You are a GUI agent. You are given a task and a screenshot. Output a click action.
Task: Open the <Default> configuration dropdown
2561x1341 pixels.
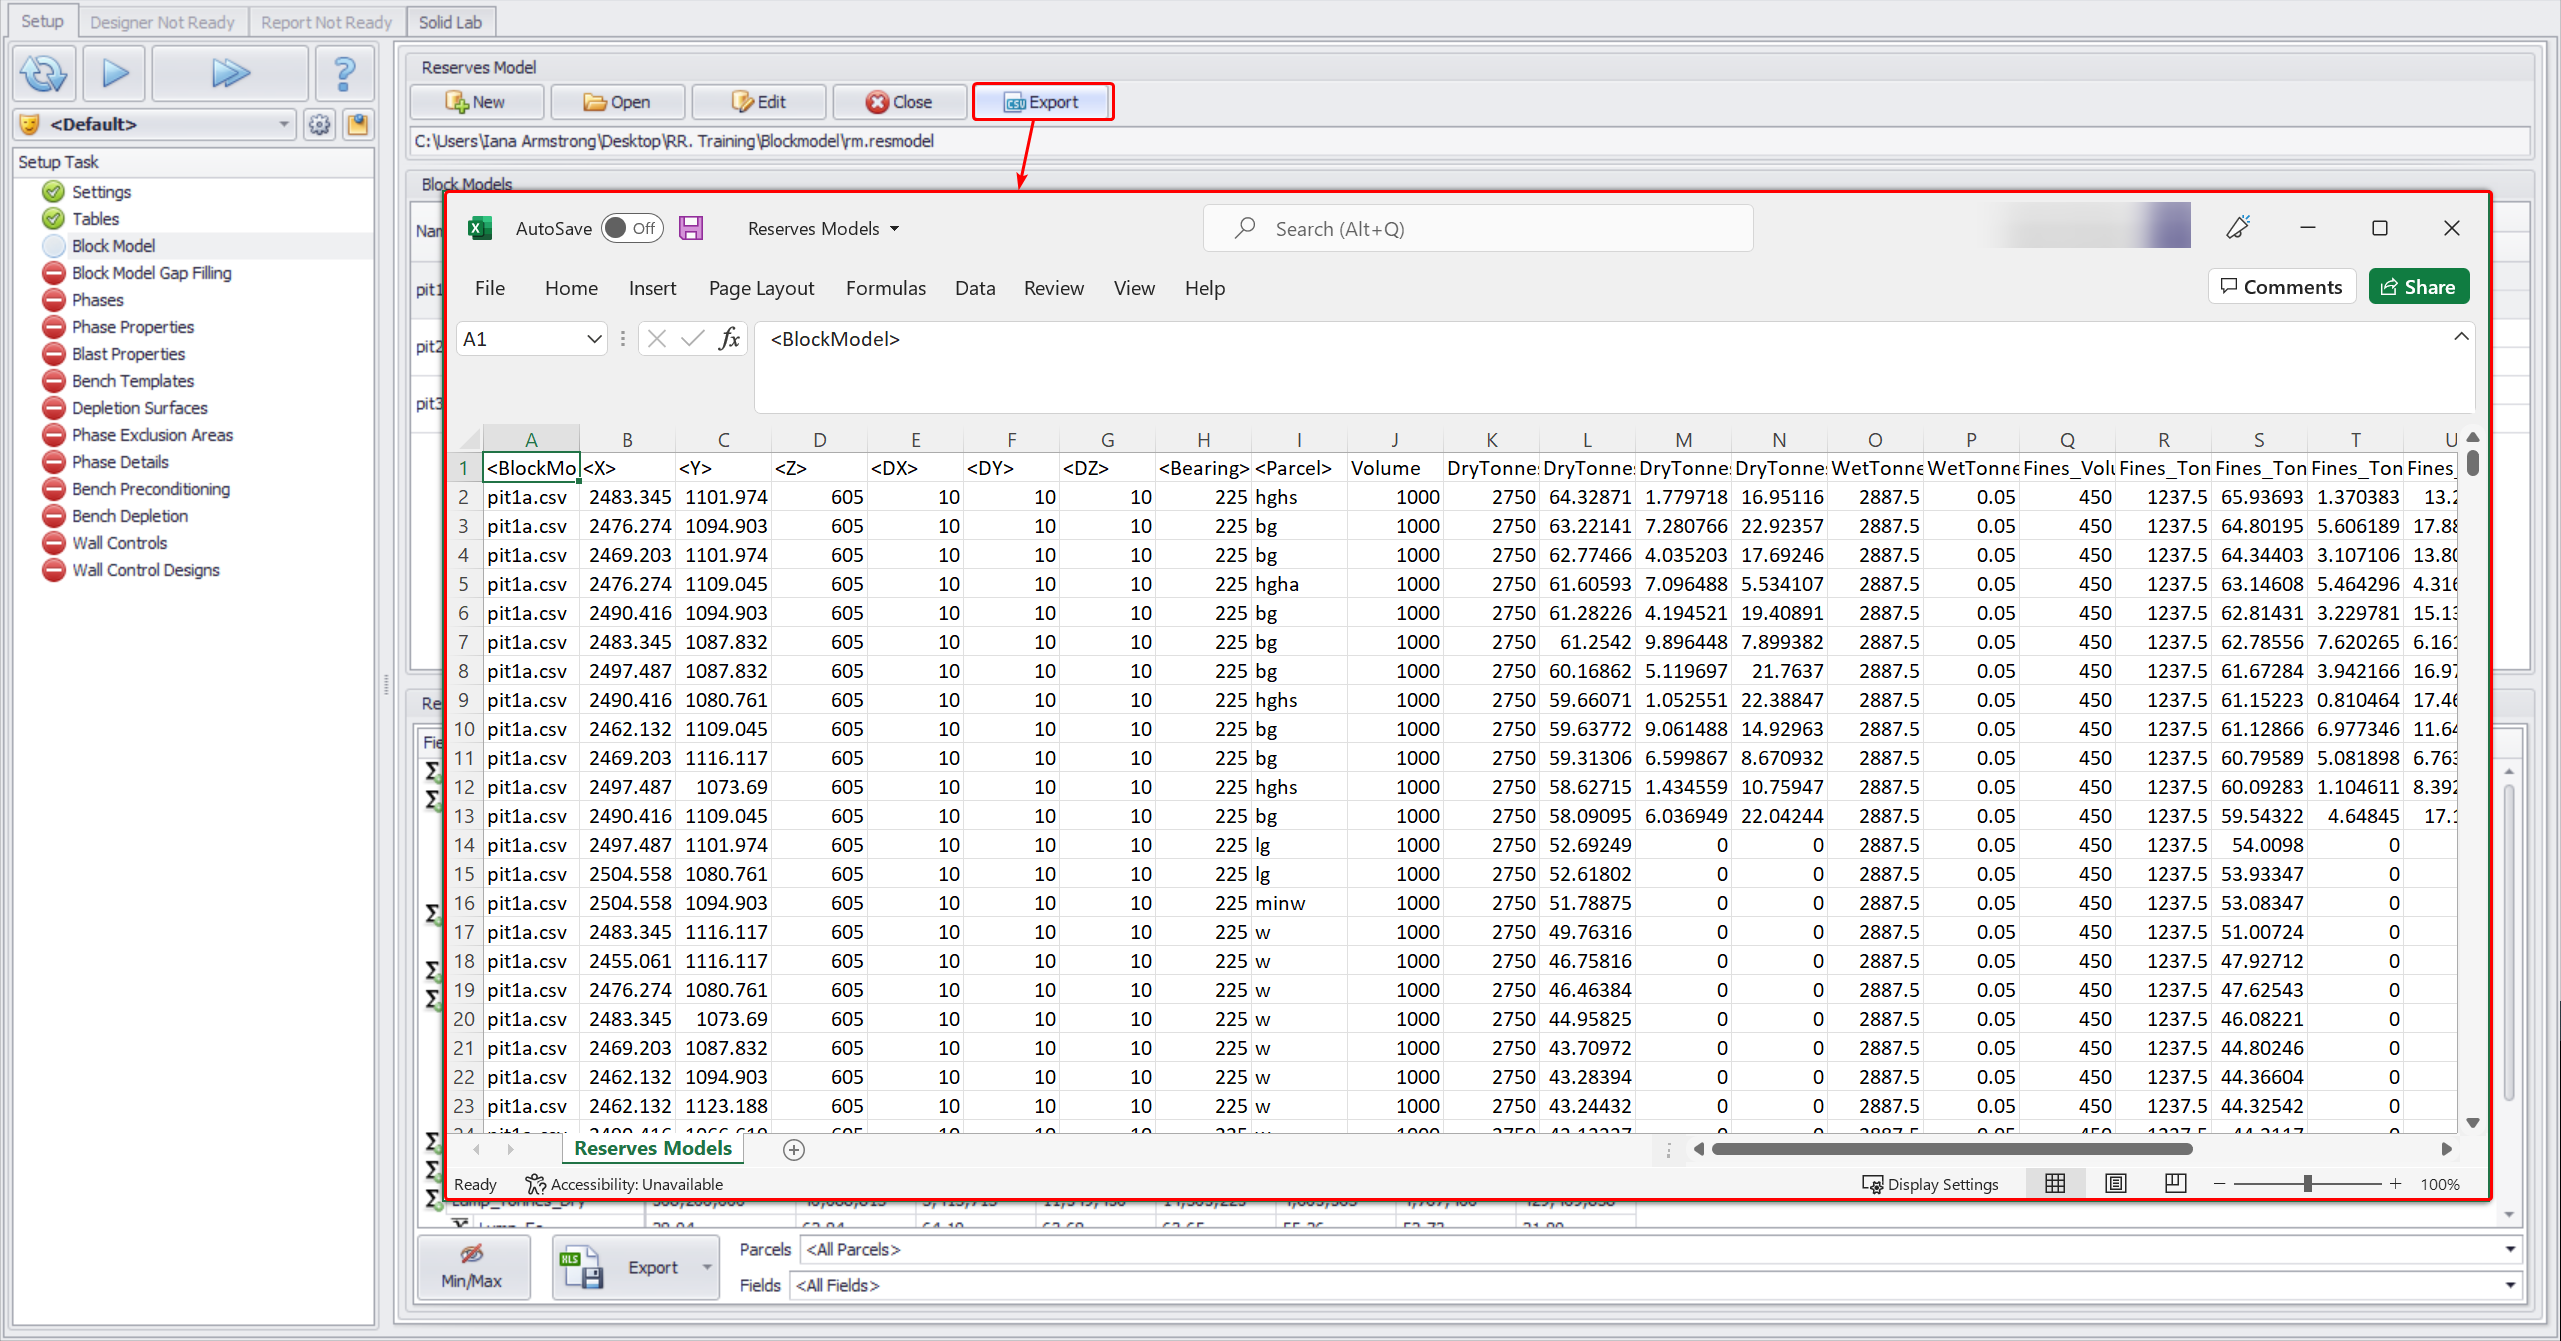(284, 125)
